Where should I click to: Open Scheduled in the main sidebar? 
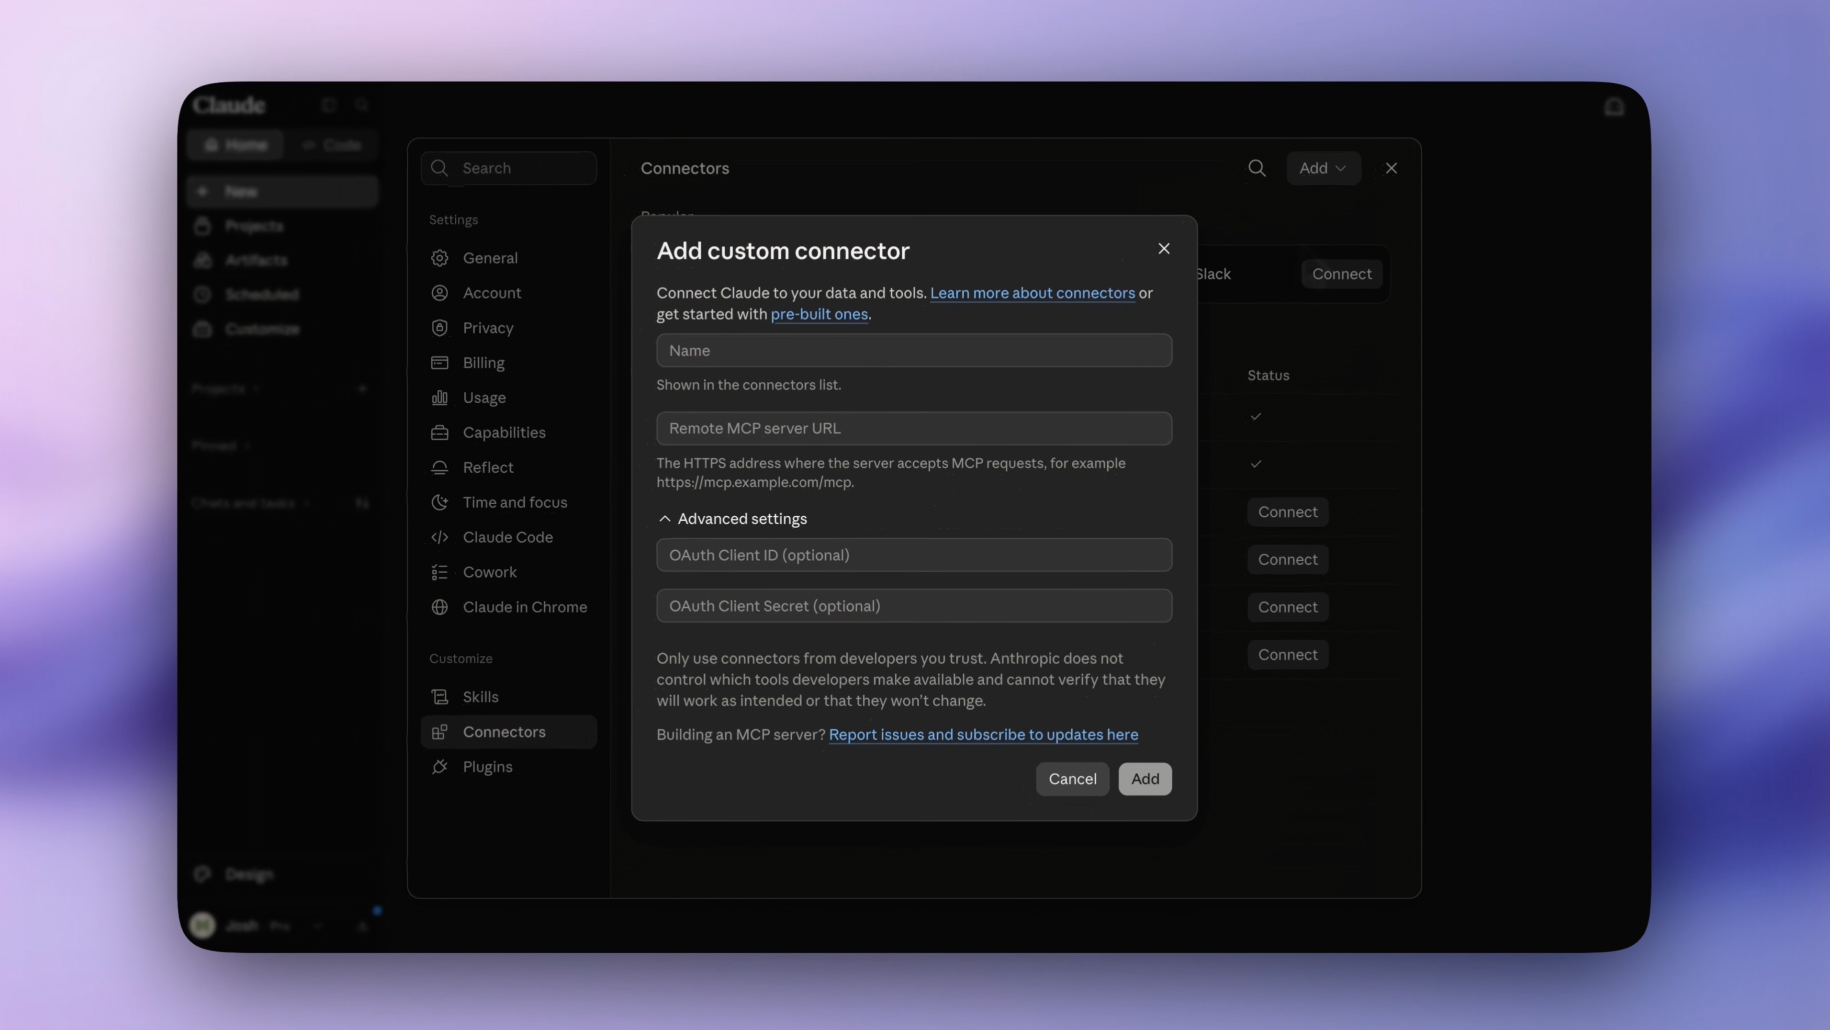[282, 294]
